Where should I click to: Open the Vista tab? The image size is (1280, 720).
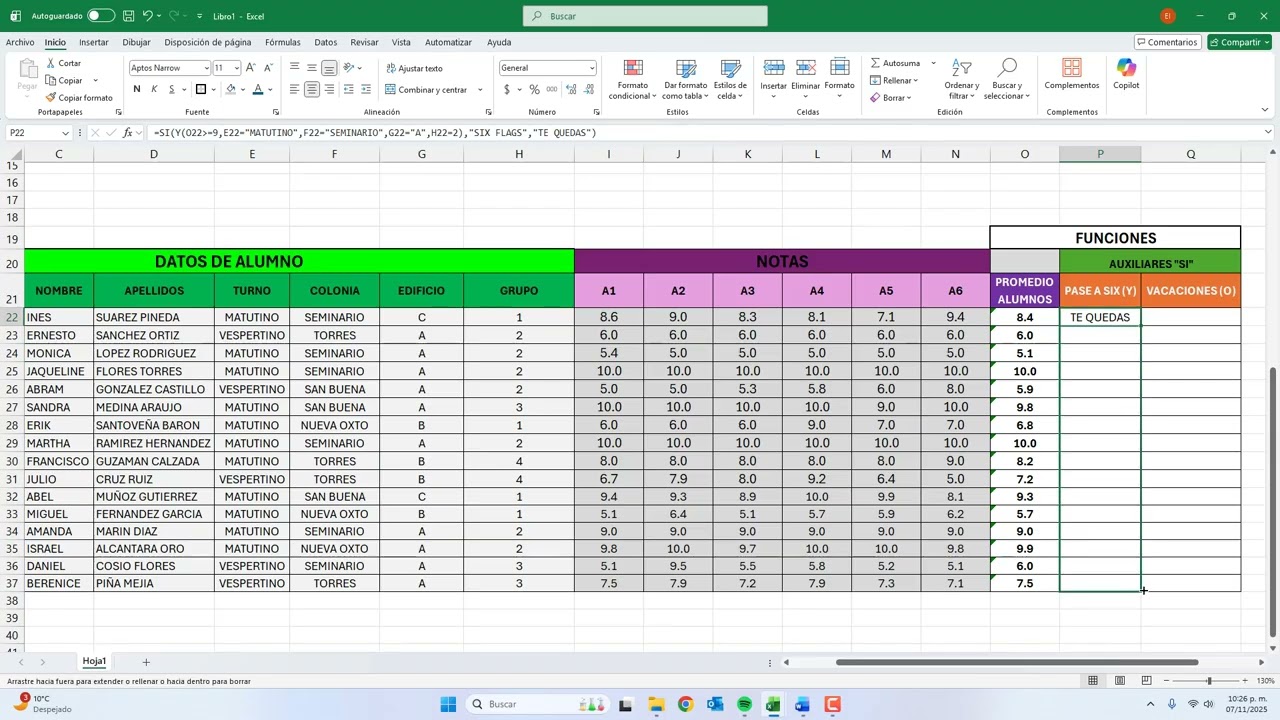(401, 43)
